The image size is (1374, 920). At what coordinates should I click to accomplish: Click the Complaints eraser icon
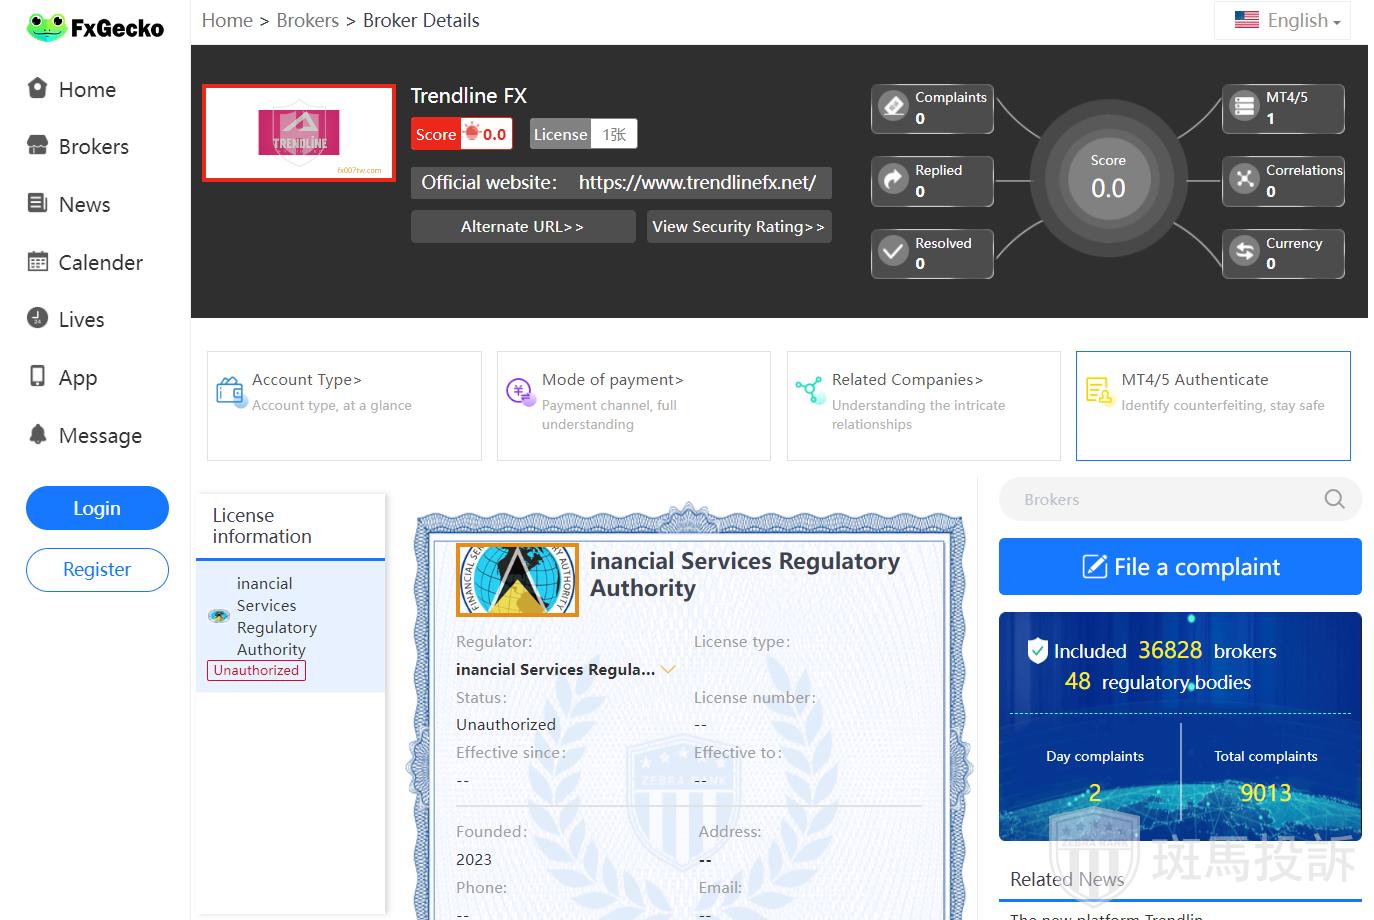click(x=893, y=107)
